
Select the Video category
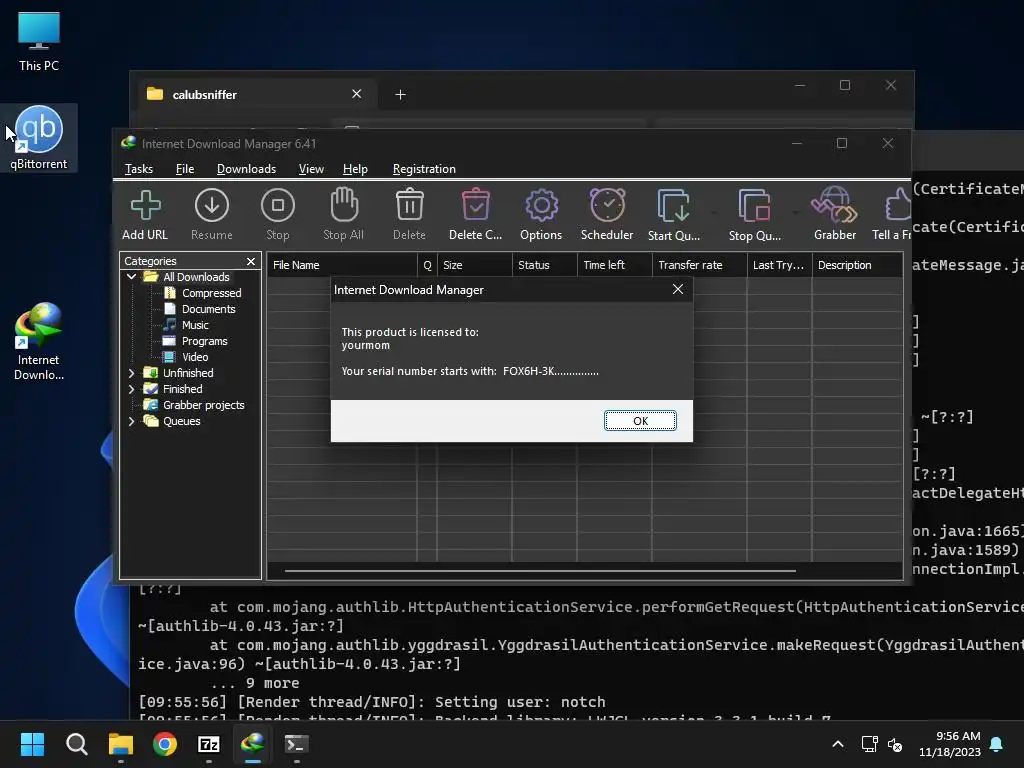click(195, 357)
